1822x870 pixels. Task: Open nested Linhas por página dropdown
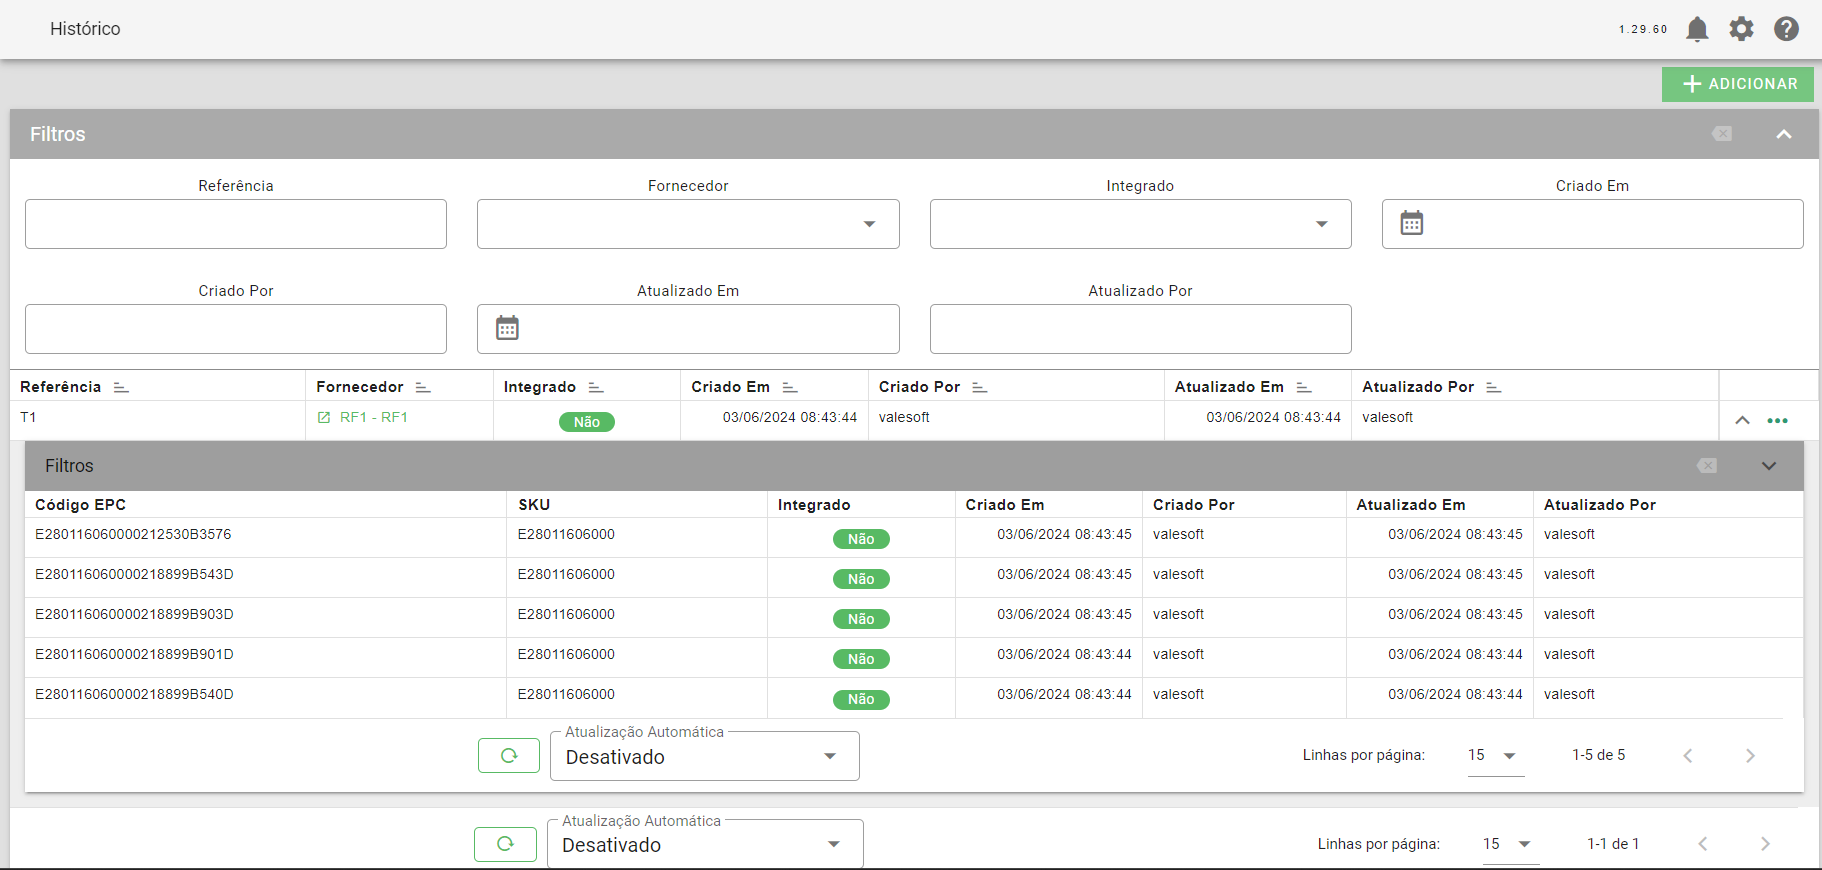tap(1495, 756)
